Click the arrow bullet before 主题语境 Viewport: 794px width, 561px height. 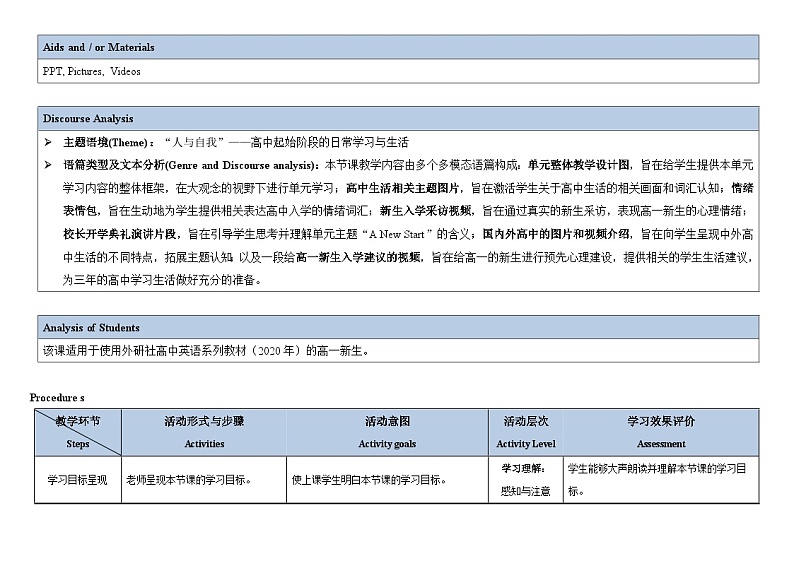click(48, 142)
